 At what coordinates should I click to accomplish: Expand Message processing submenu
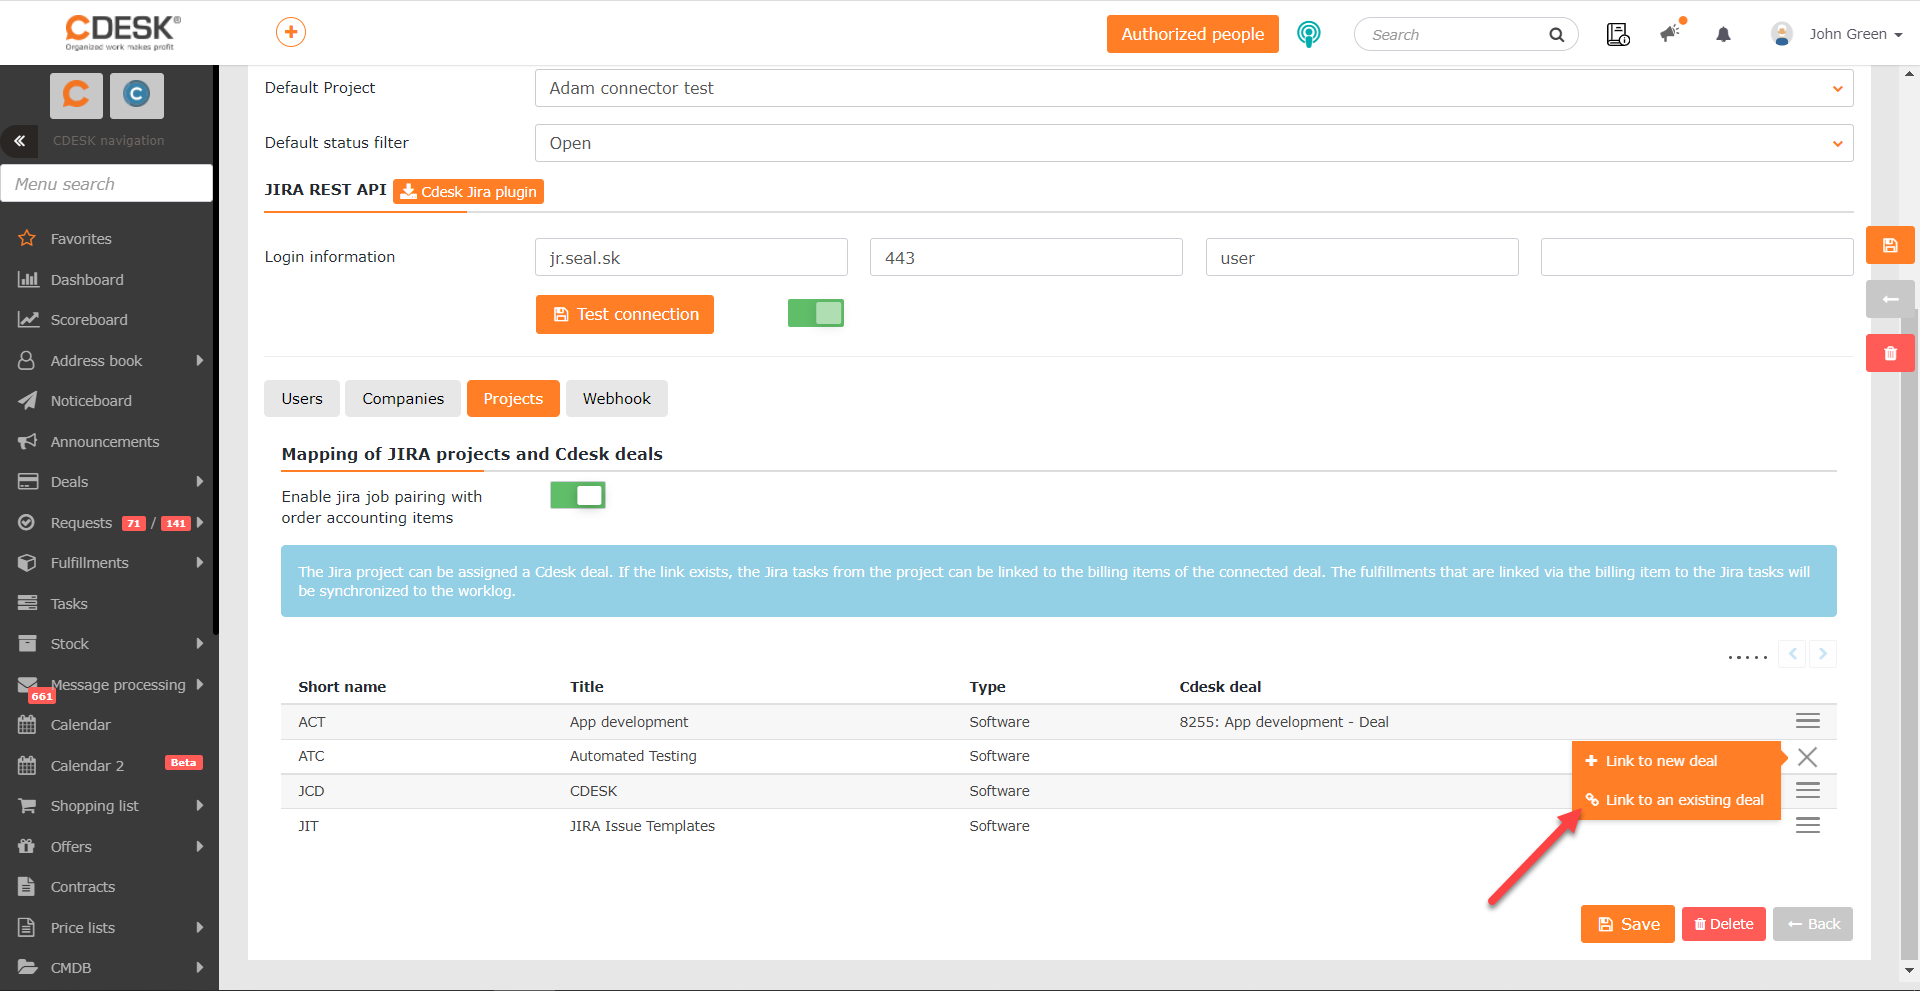pyautogui.click(x=200, y=685)
